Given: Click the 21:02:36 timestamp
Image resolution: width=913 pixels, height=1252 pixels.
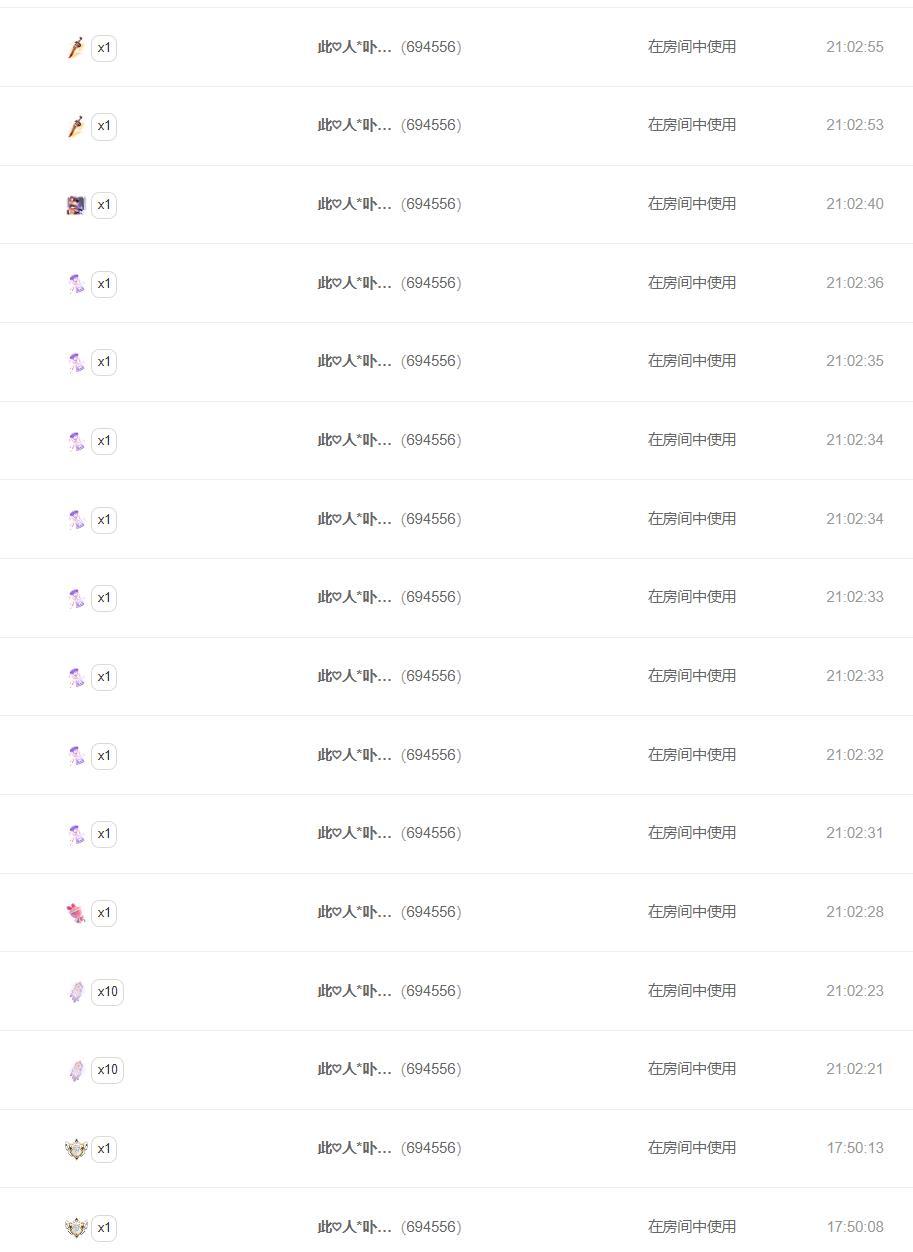Looking at the screenshot, I should pos(855,283).
